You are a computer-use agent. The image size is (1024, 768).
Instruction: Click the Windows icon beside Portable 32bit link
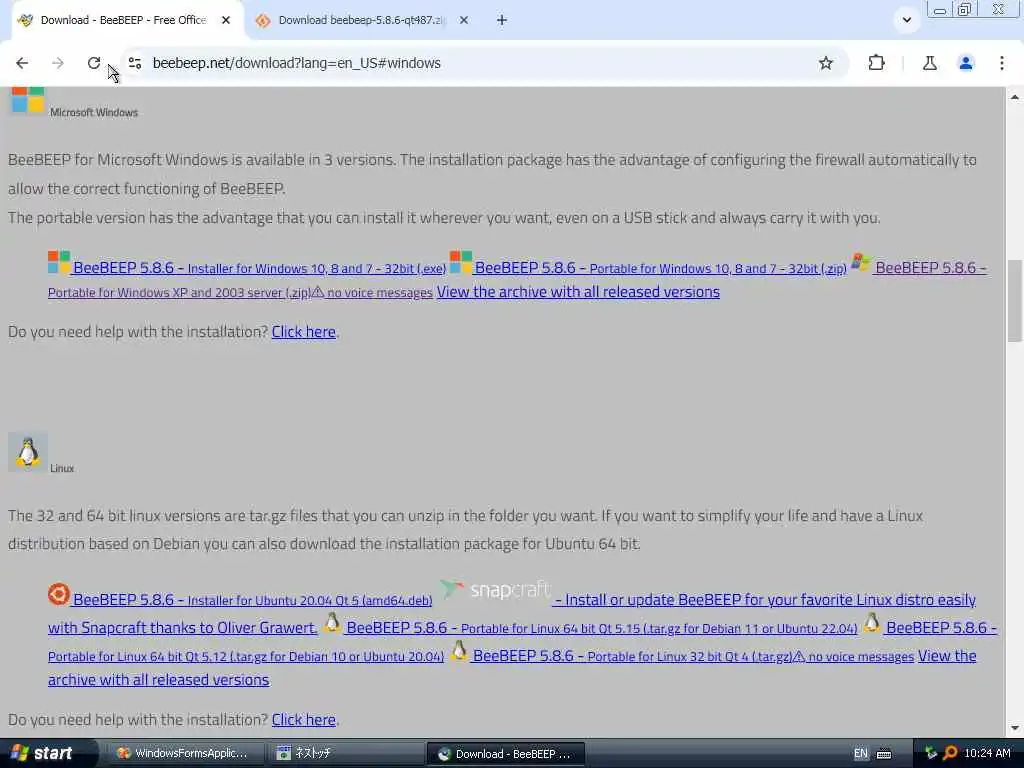460,263
